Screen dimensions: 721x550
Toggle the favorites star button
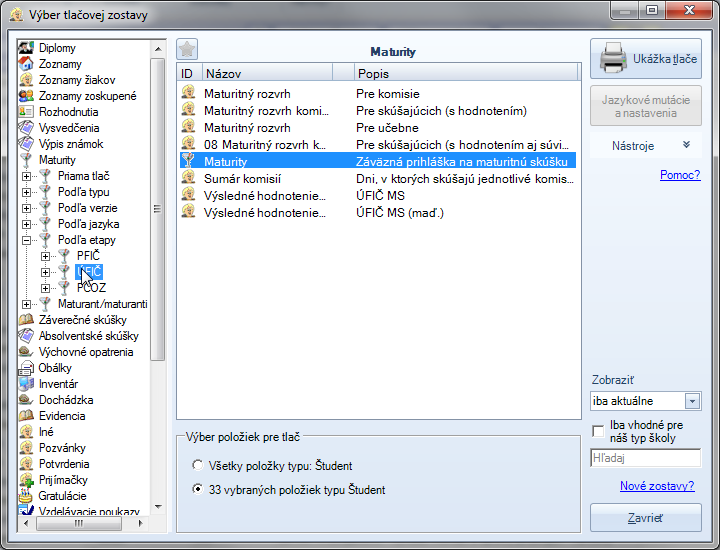click(187, 49)
